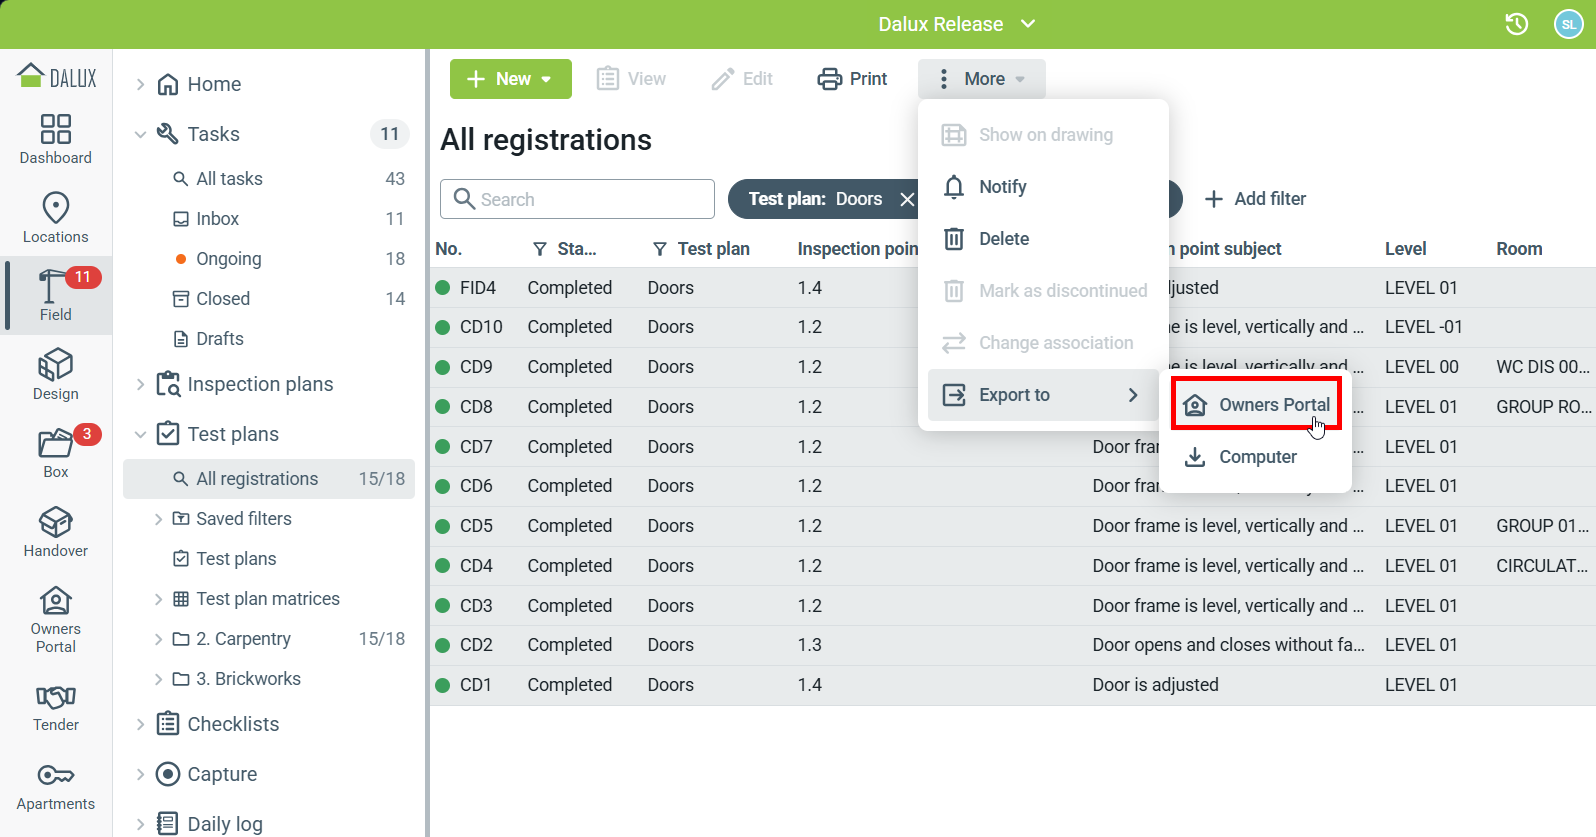Expand the 3. Brickworks folder
Image resolution: width=1596 pixels, height=837 pixels.
(158, 679)
